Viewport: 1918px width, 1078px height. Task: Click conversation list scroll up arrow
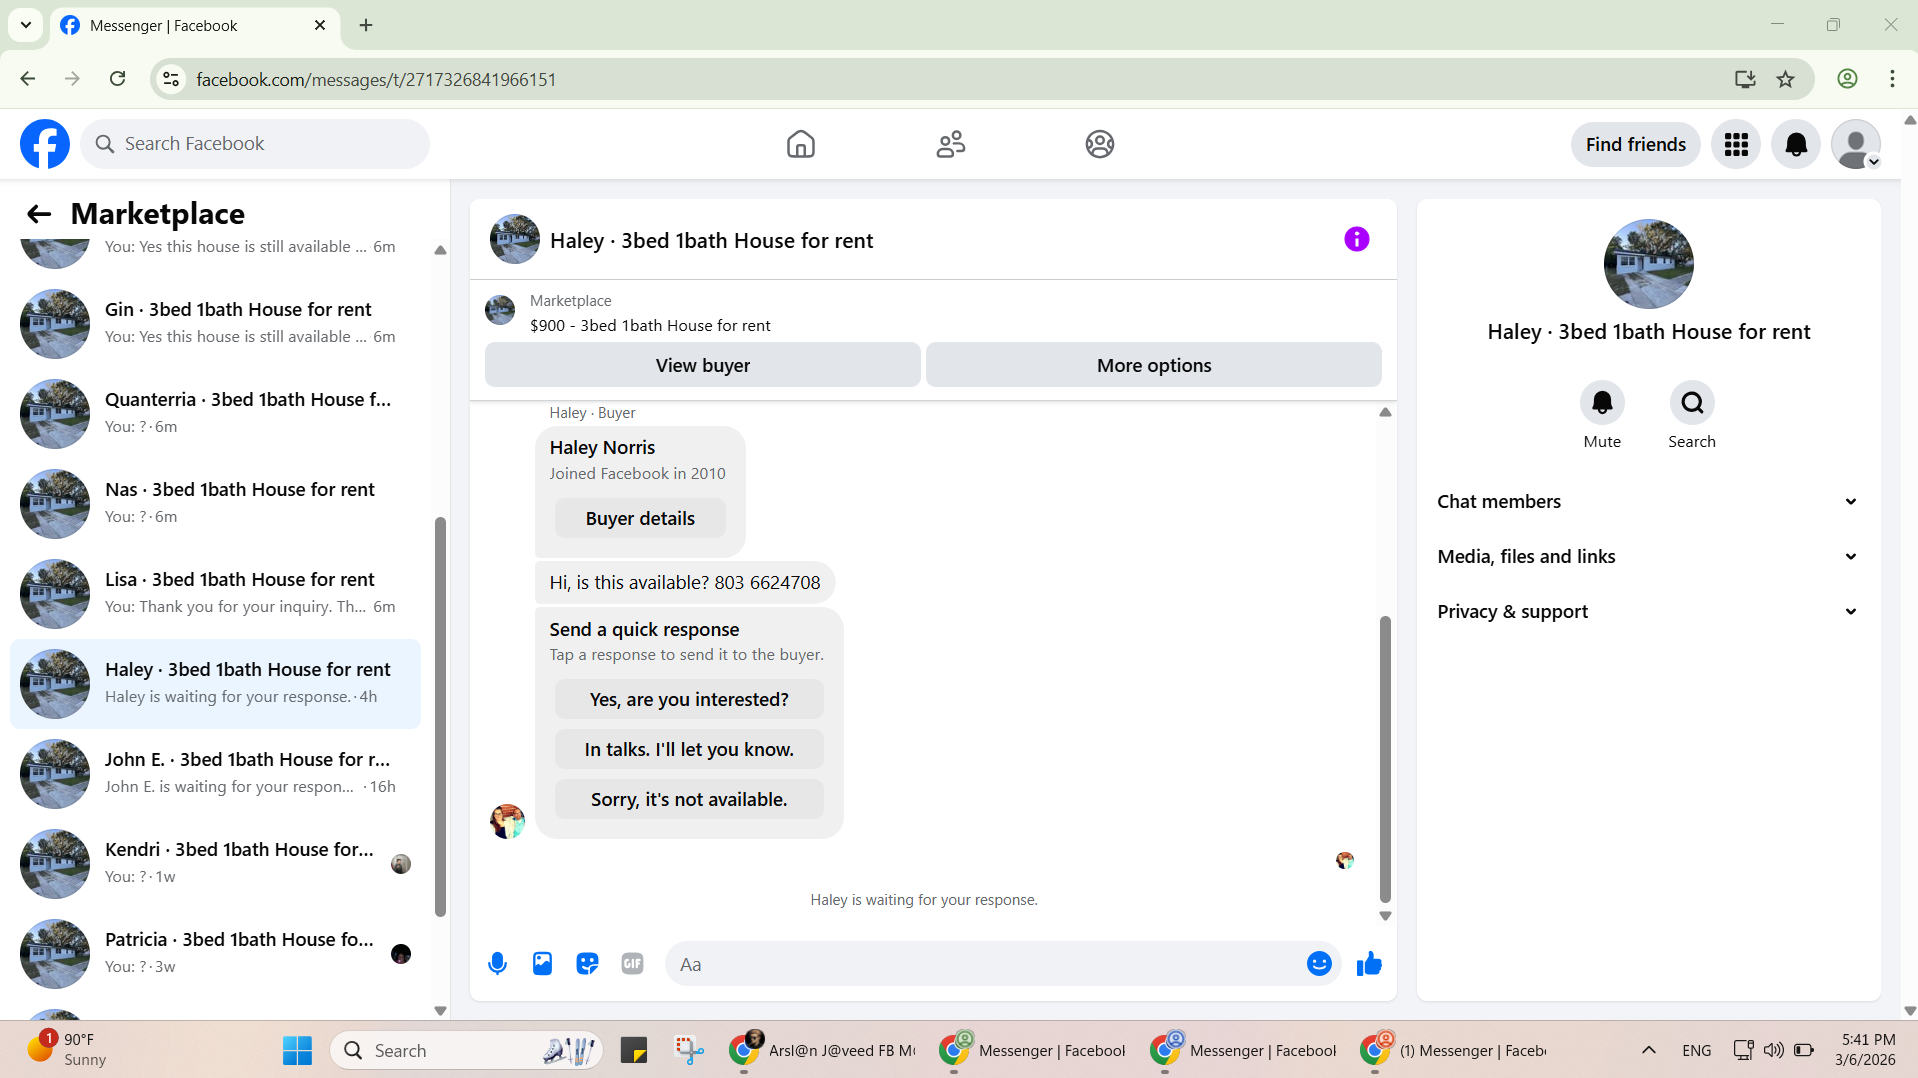click(440, 250)
